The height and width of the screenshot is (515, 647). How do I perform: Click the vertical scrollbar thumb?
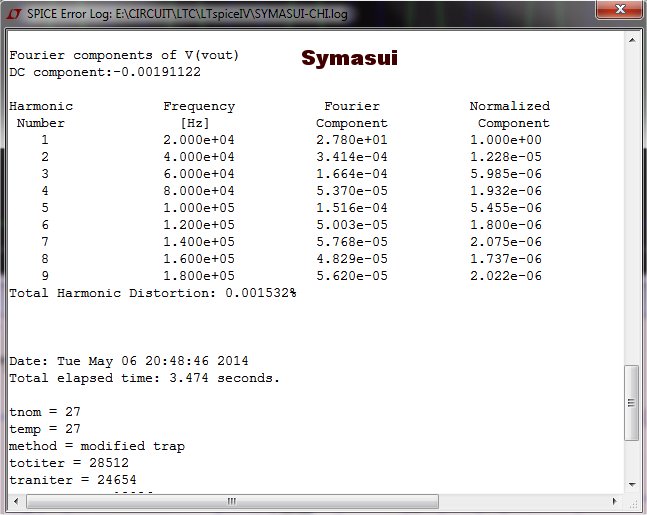tap(631, 403)
